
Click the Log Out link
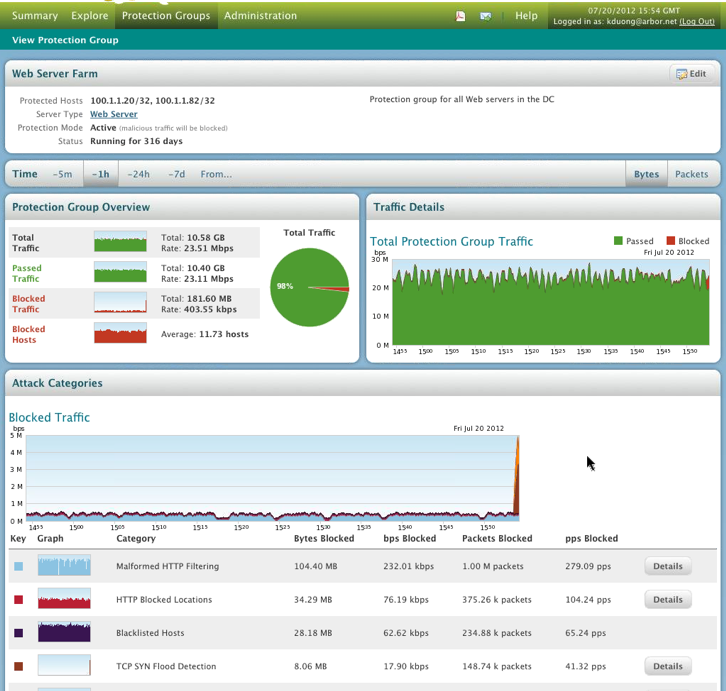(697, 21)
